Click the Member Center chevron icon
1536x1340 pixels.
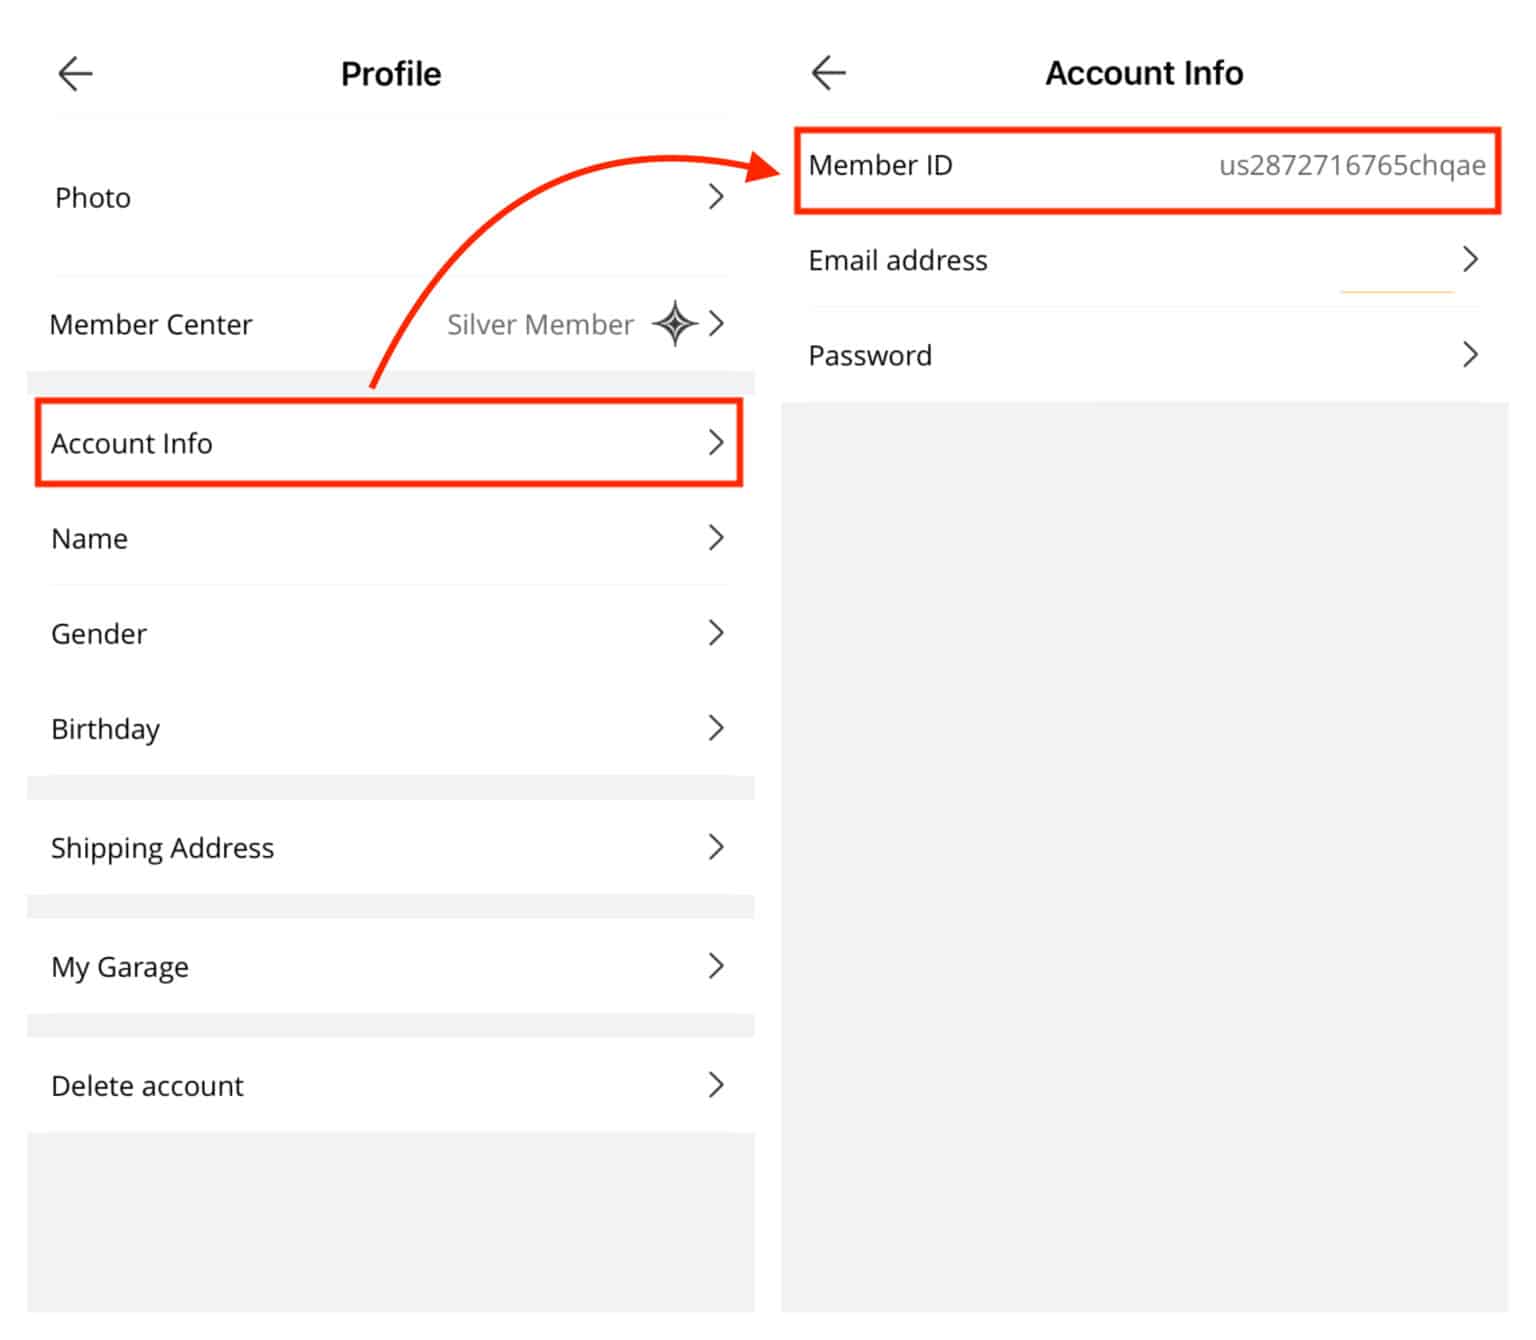pyautogui.click(x=716, y=323)
